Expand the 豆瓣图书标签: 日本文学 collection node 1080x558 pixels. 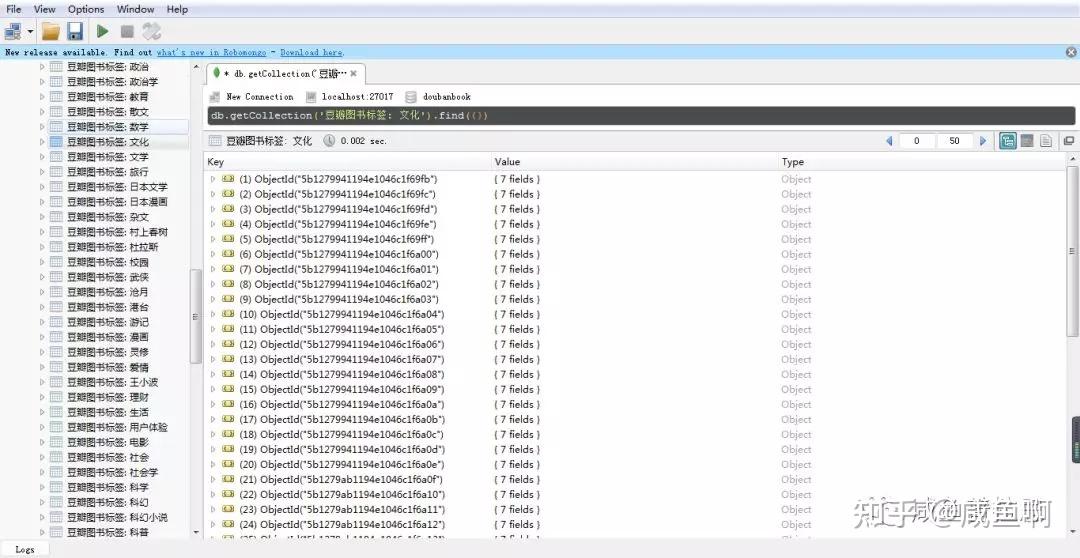(42, 187)
